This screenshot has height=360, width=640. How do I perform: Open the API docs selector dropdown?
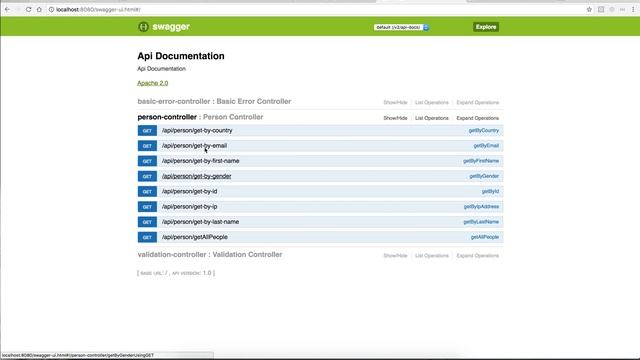click(x=401, y=27)
